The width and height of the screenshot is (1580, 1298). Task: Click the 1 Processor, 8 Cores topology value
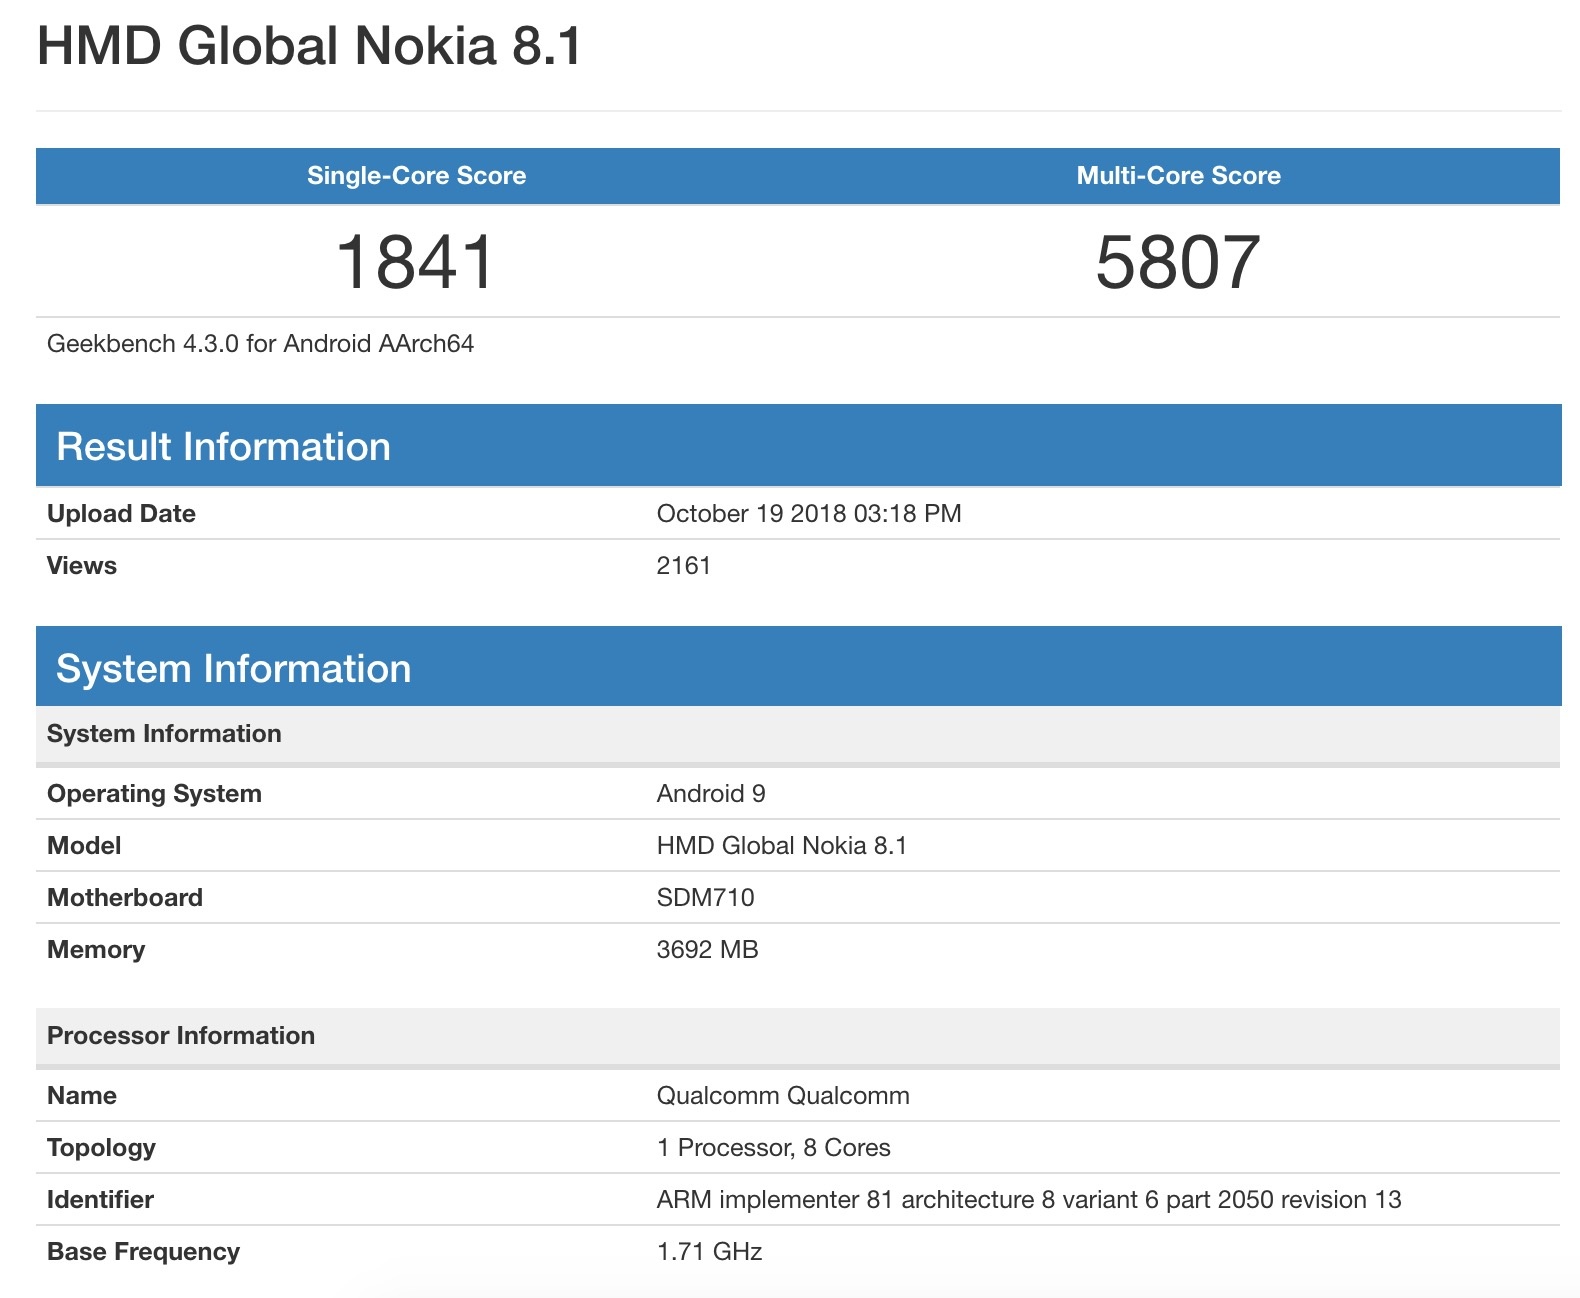[773, 1148]
